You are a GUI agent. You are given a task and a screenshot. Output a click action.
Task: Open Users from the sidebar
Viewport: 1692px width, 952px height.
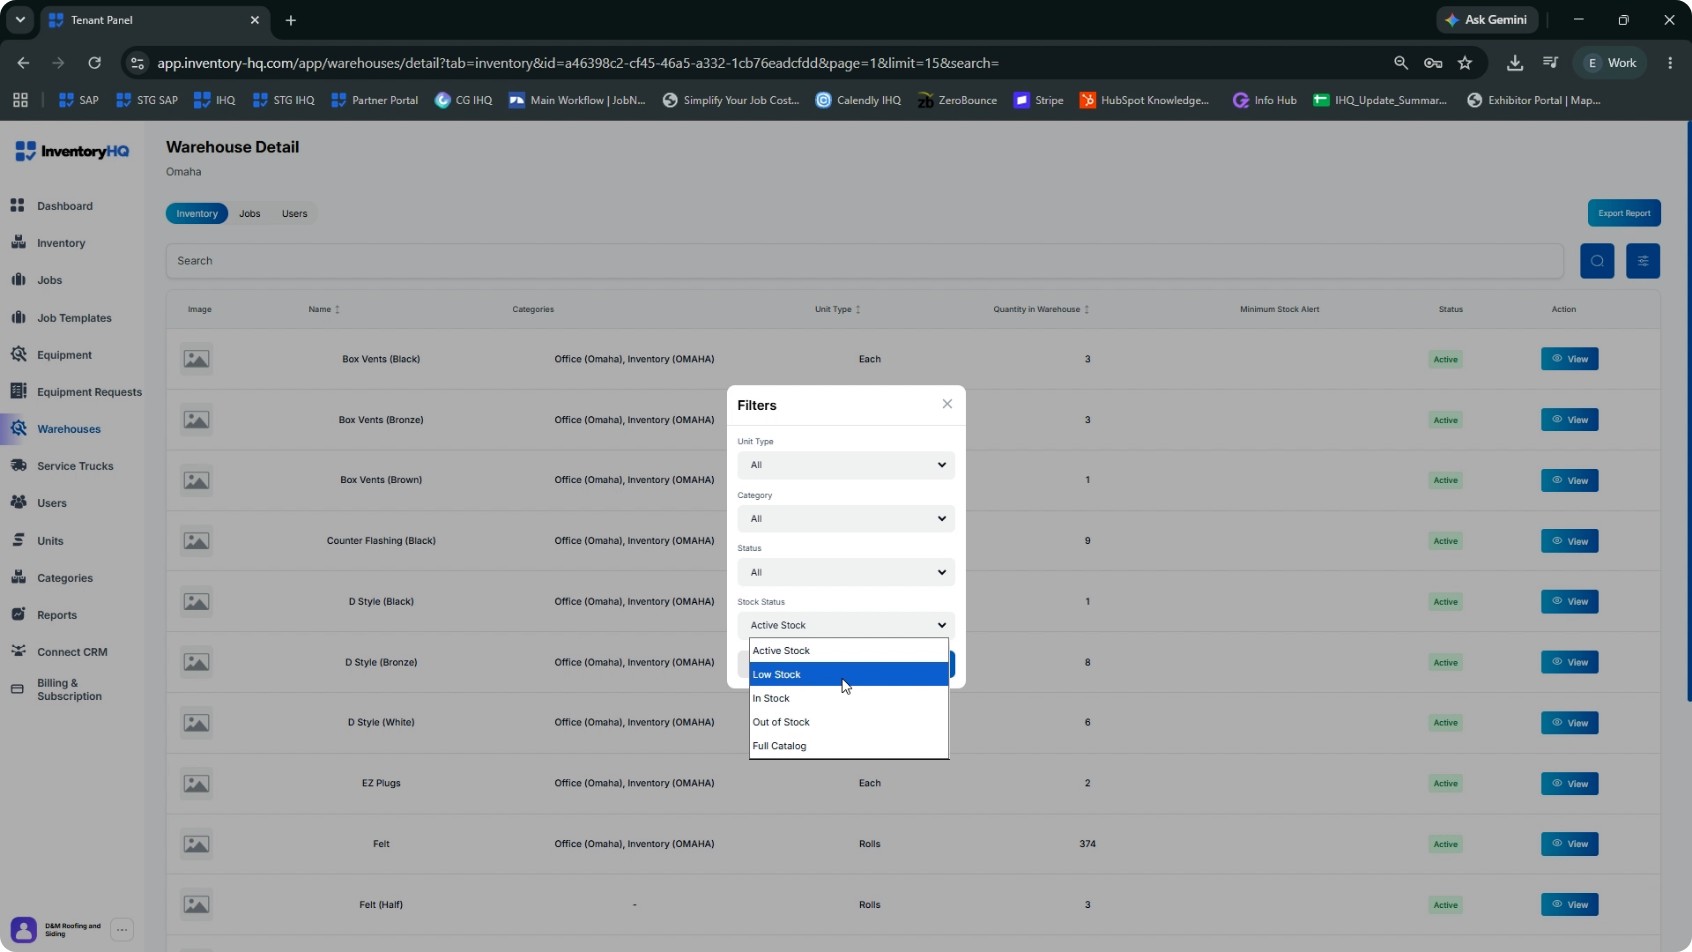[51, 503]
